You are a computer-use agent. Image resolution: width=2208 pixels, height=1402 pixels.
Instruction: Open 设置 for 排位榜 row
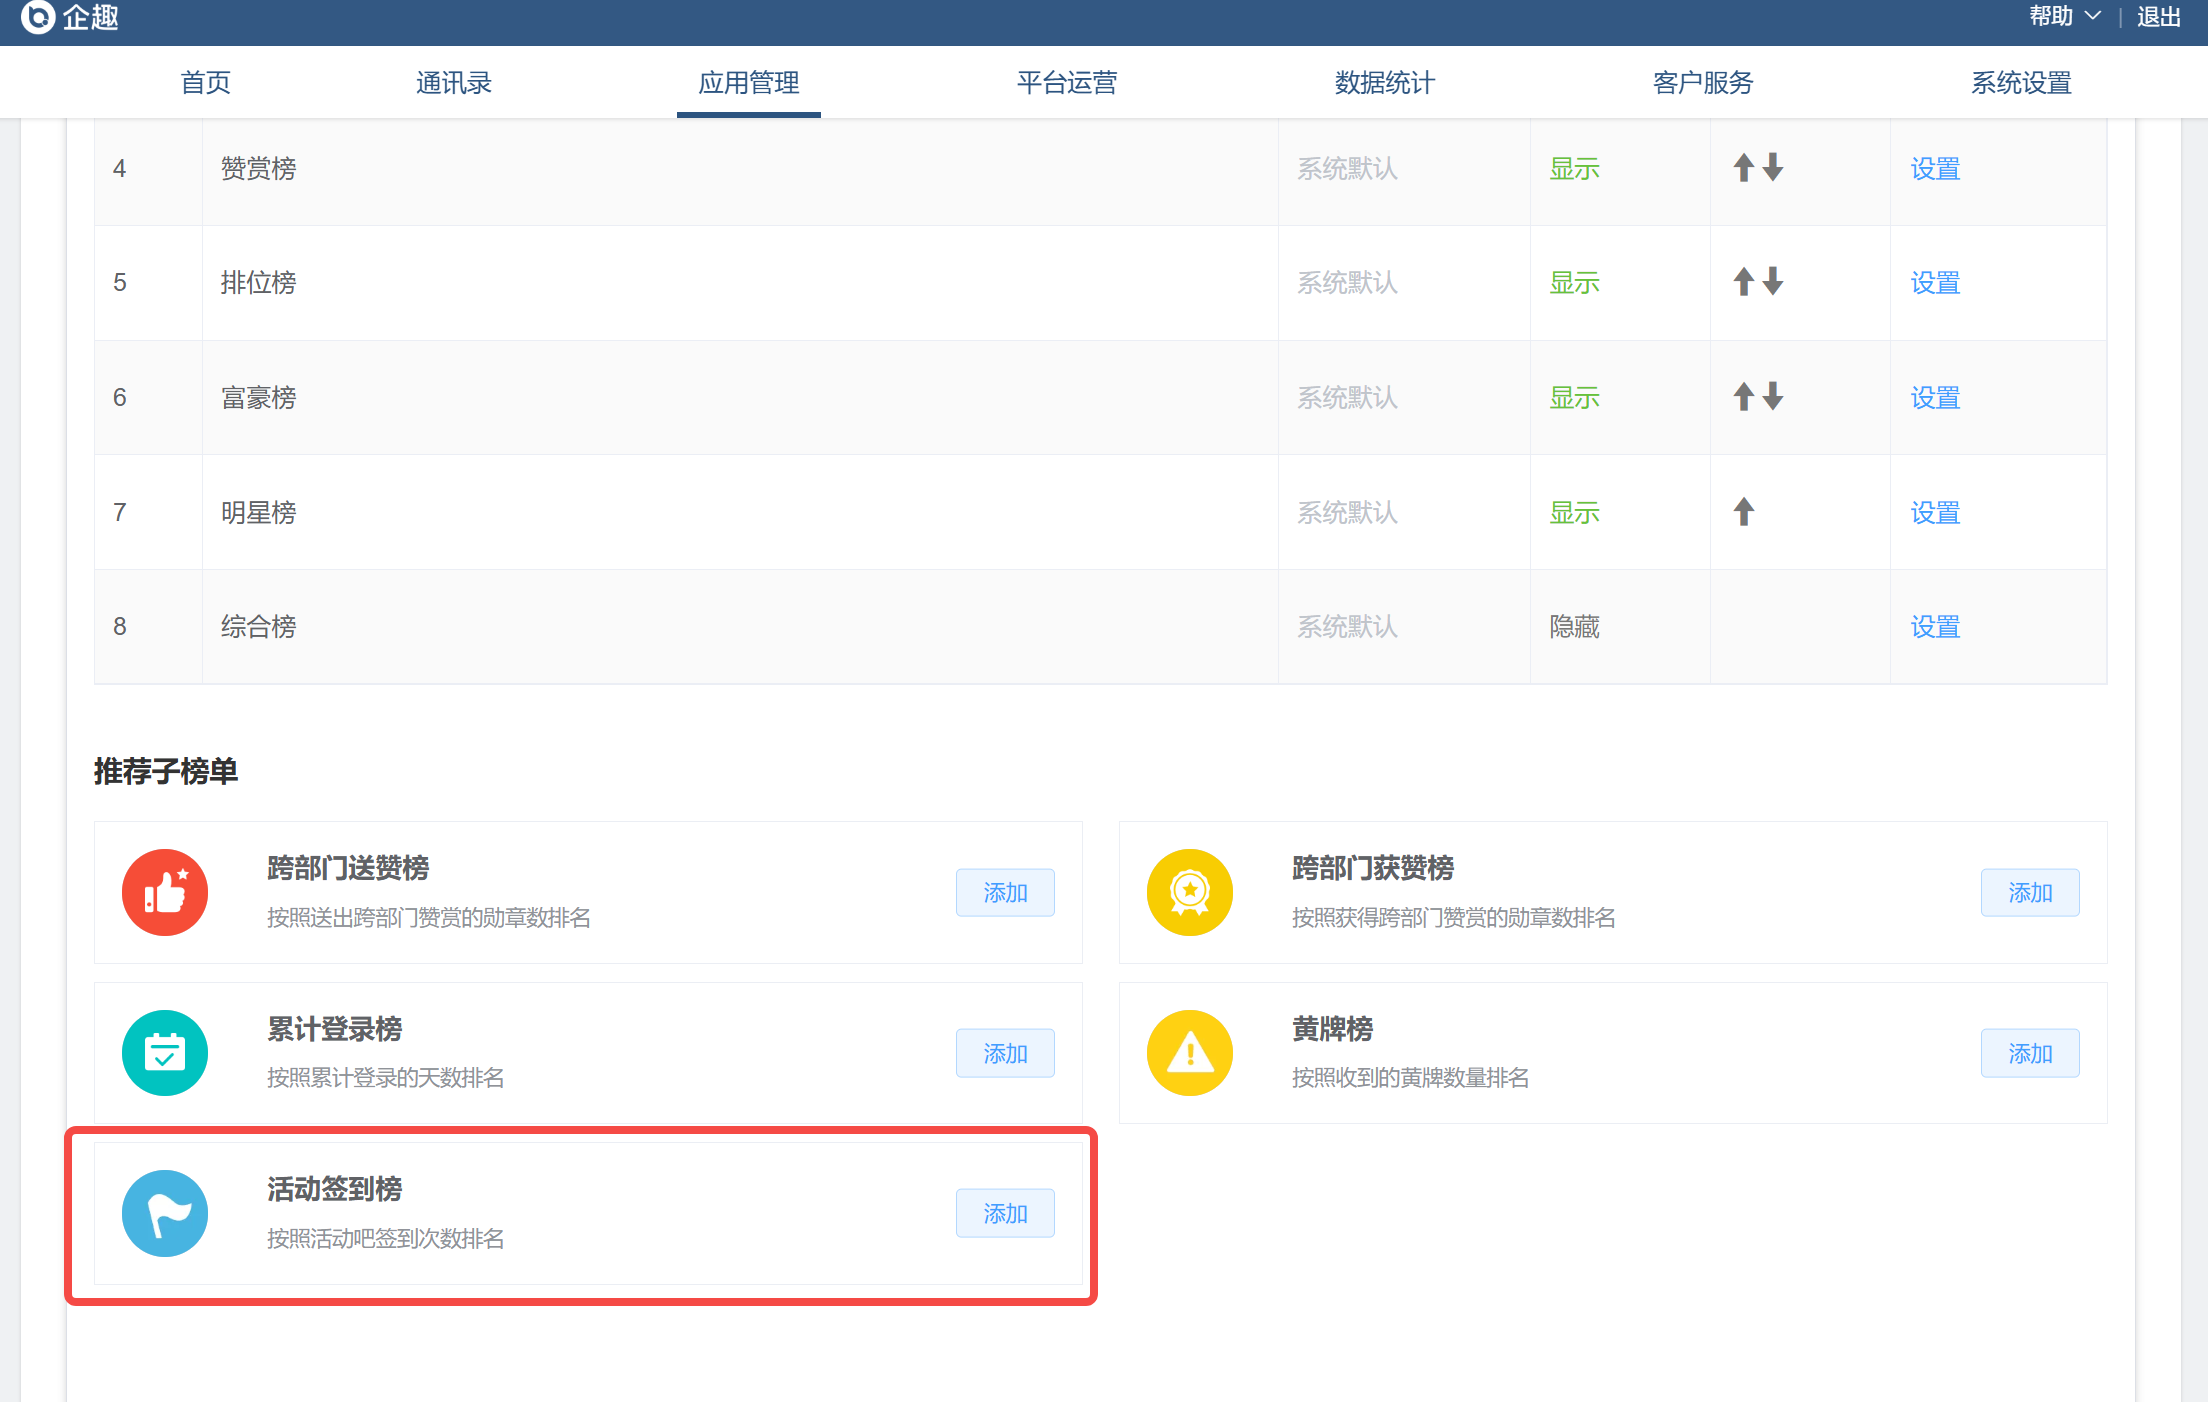coord(1934,283)
